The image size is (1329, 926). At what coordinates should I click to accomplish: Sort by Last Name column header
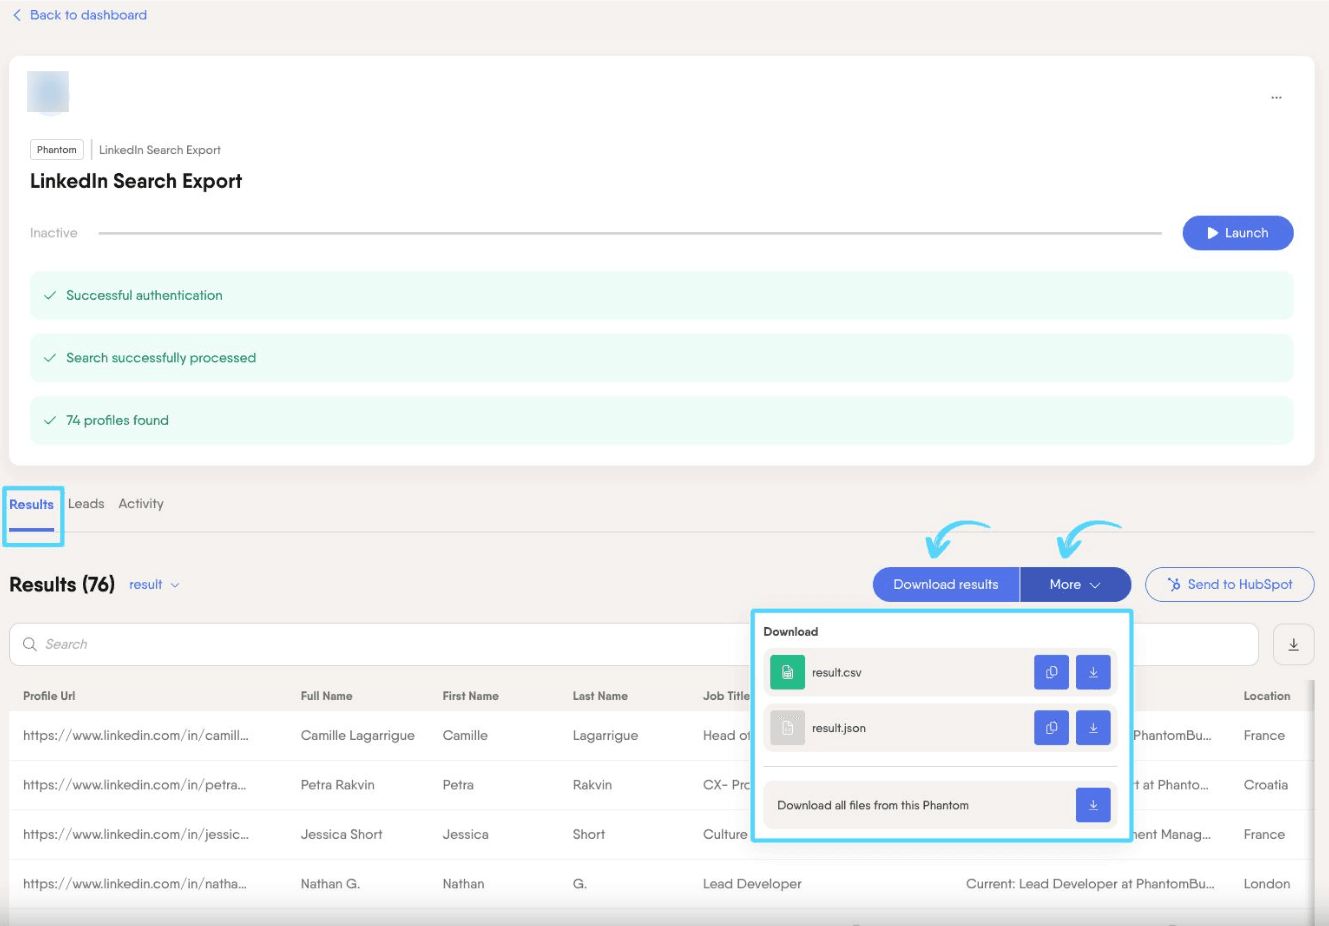[600, 696]
